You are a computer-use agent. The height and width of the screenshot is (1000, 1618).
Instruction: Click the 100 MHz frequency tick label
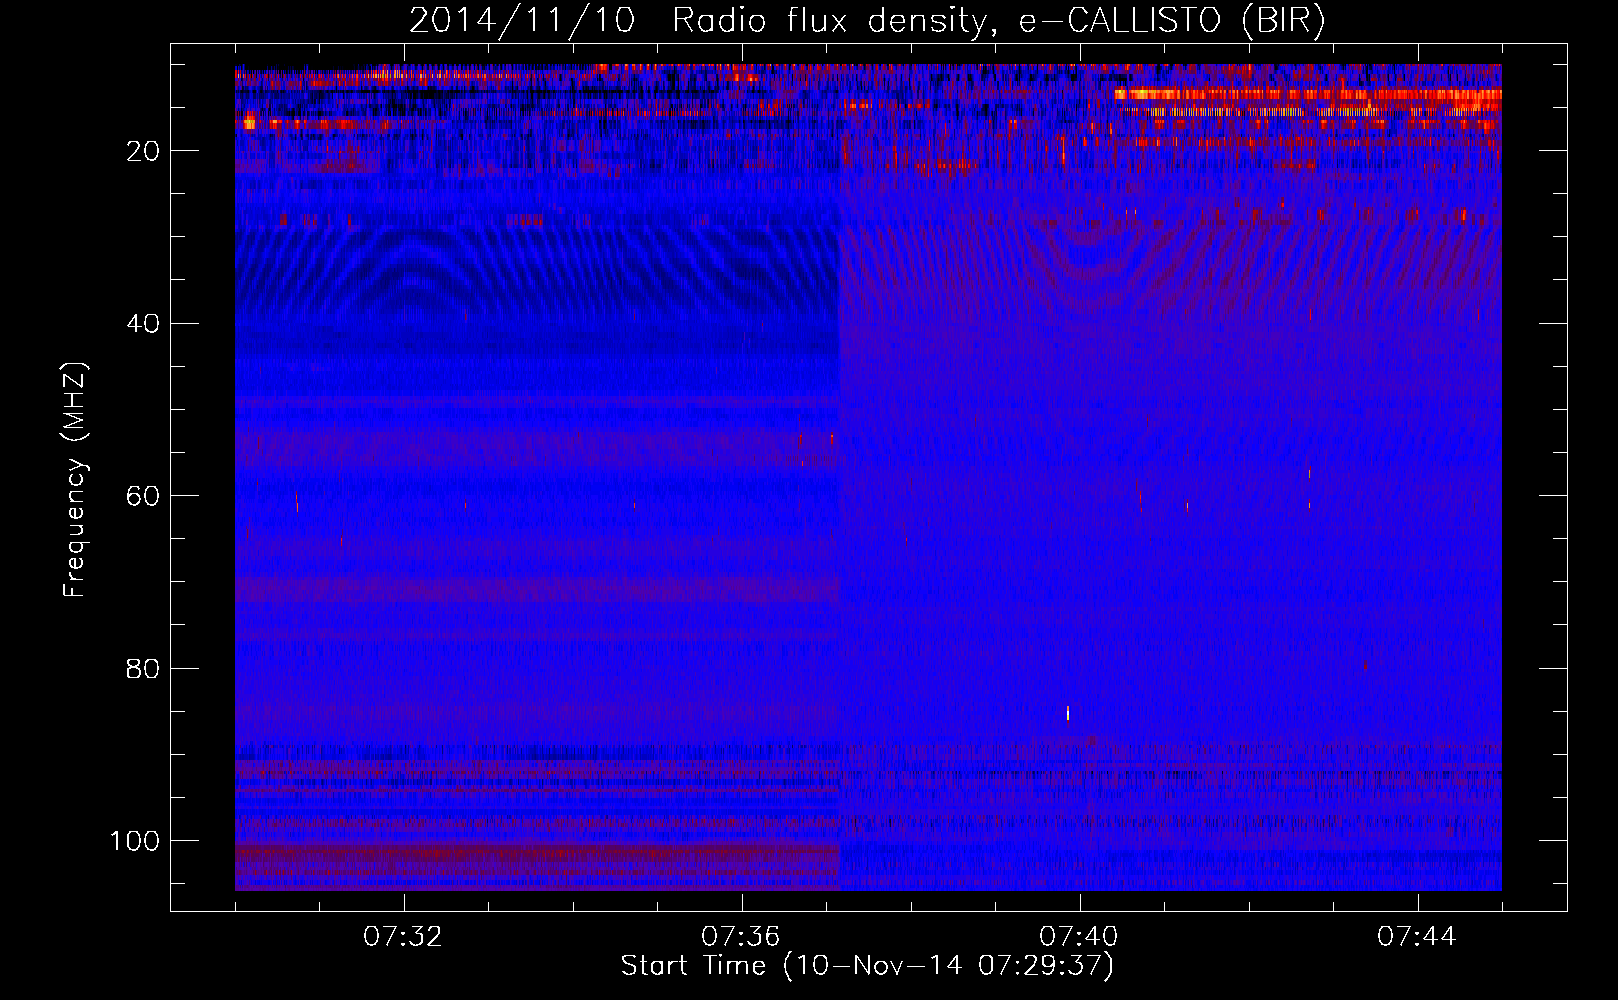(x=136, y=841)
